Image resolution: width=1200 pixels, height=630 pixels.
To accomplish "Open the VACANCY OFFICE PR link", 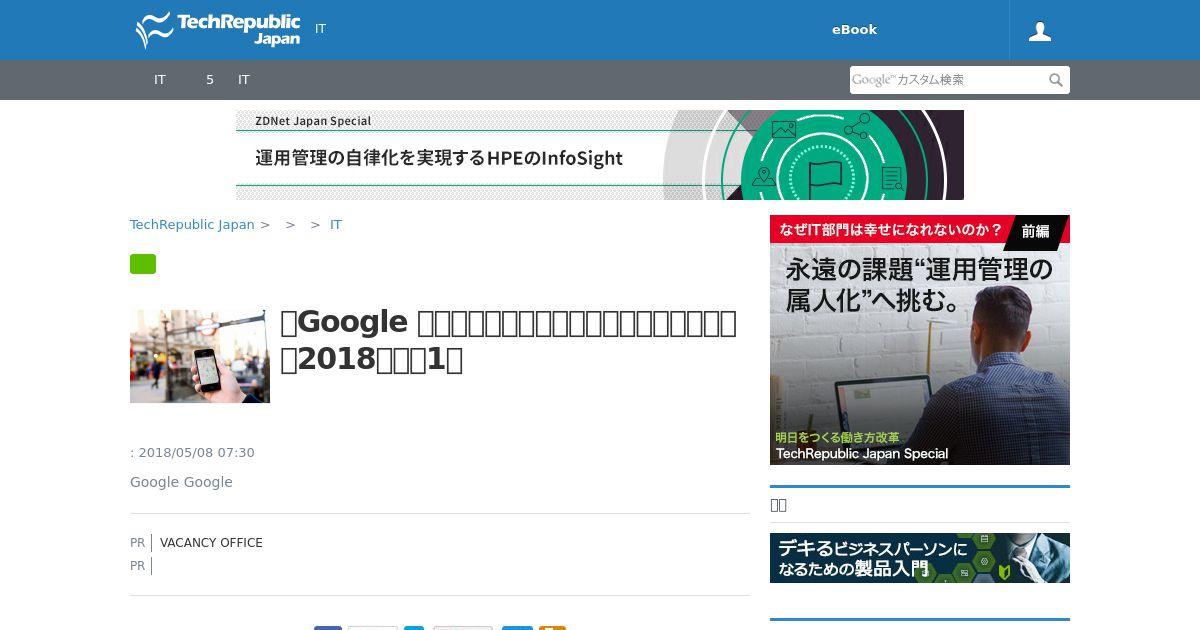I will pyautogui.click(x=211, y=543).
